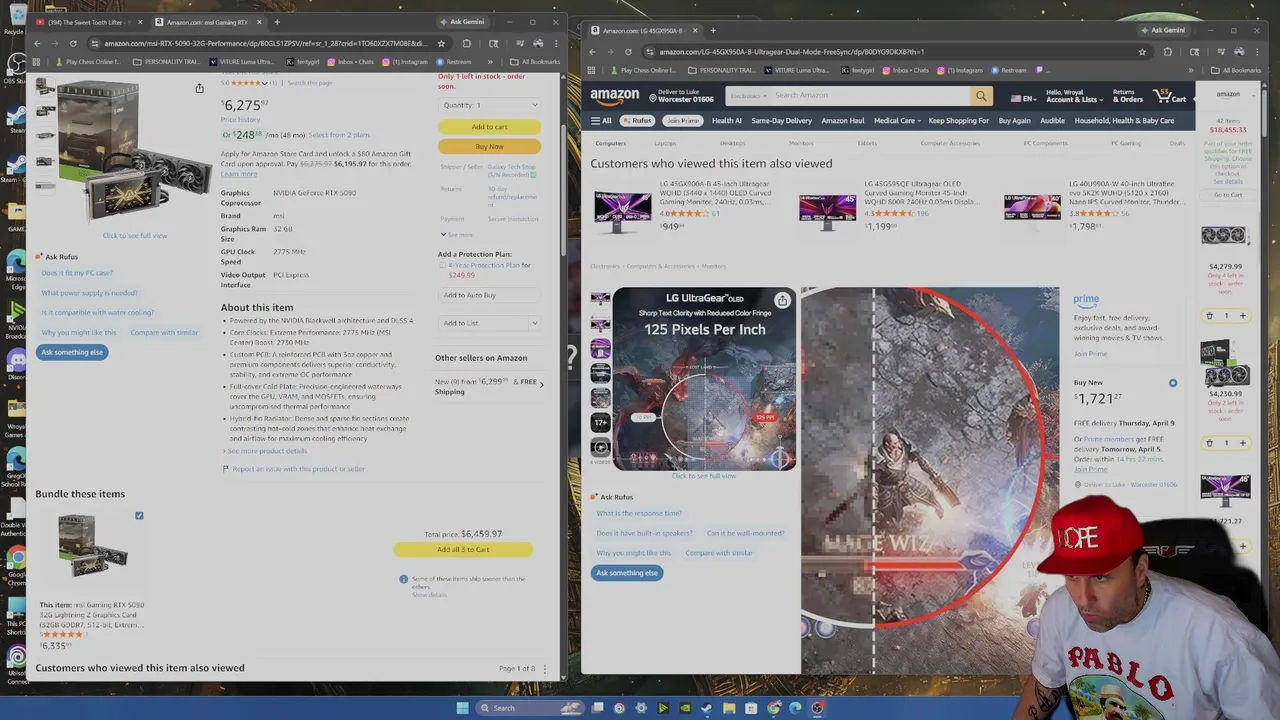1280x720 pixels.
Task: Expand the Add to List dropdown arrow
Action: click(534, 323)
